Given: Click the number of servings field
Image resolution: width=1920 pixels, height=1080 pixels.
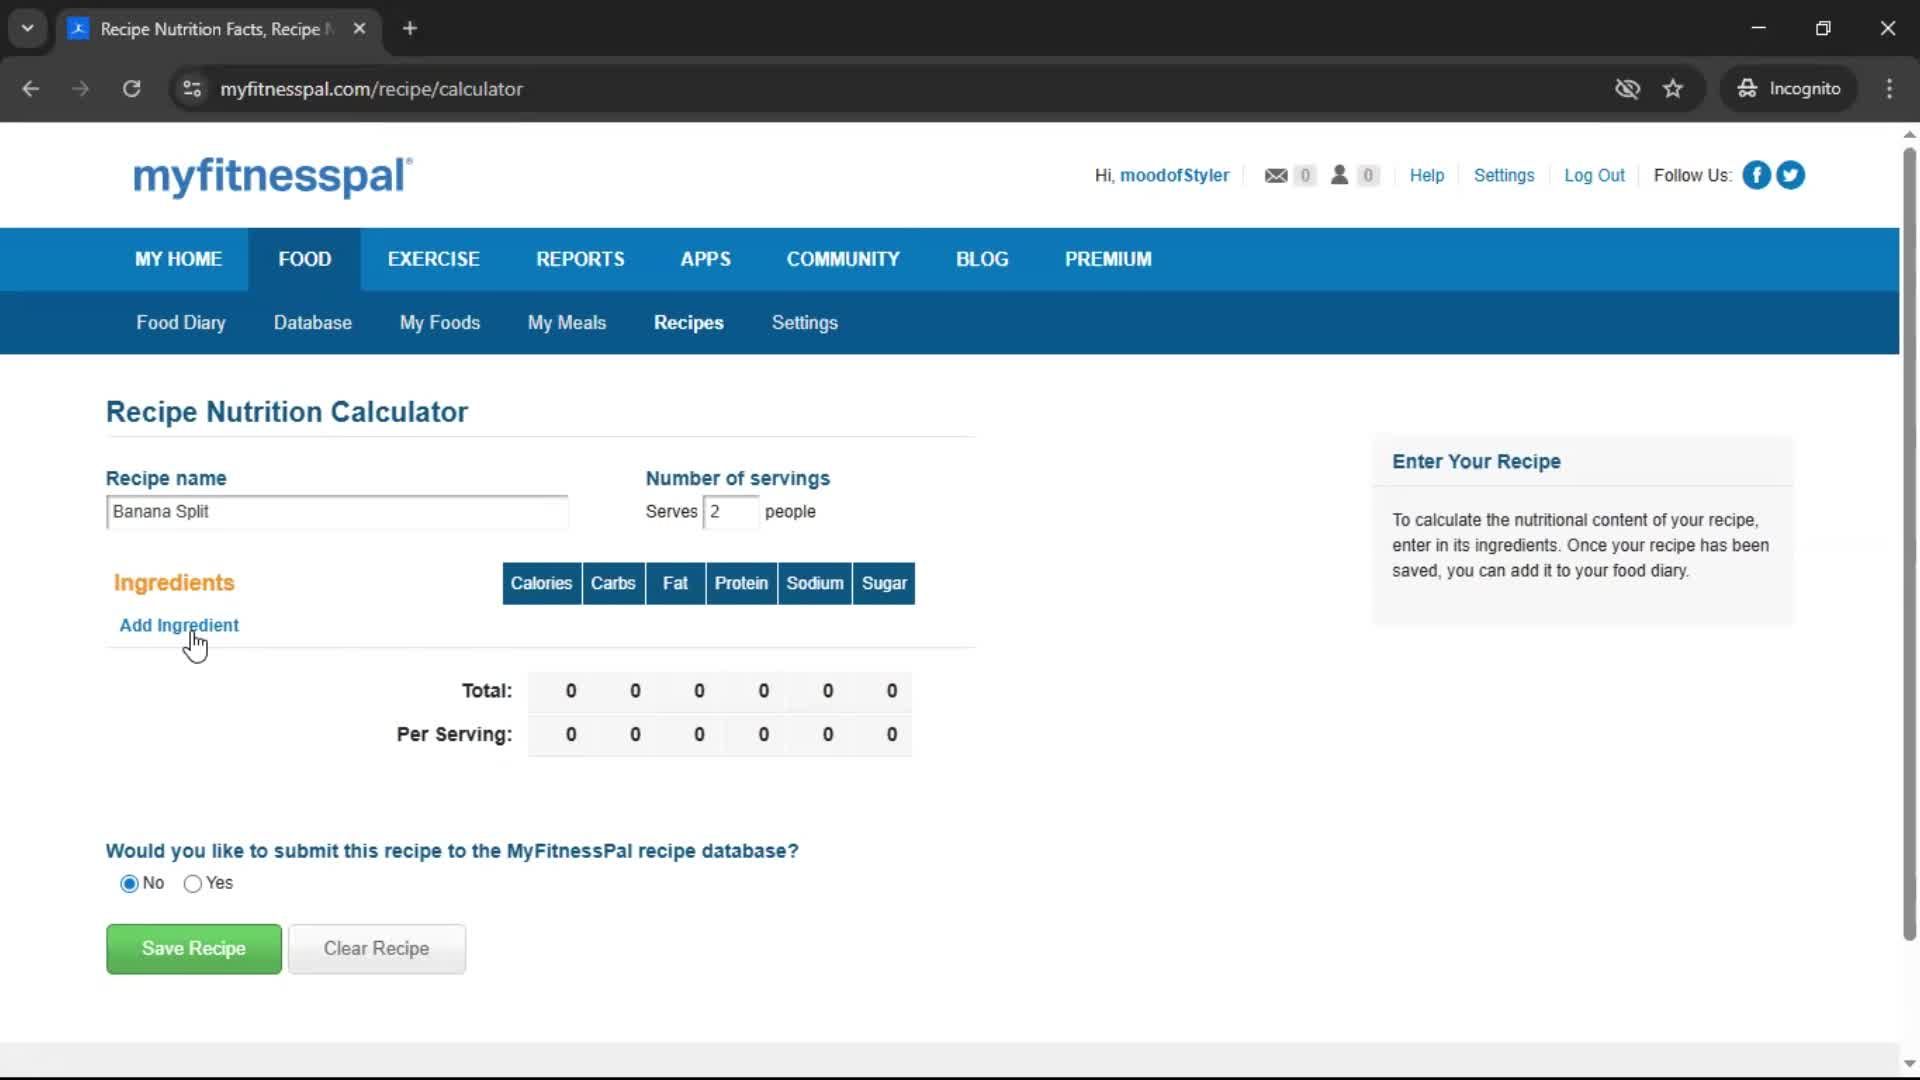Looking at the screenshot, I should tap(730, 512).
